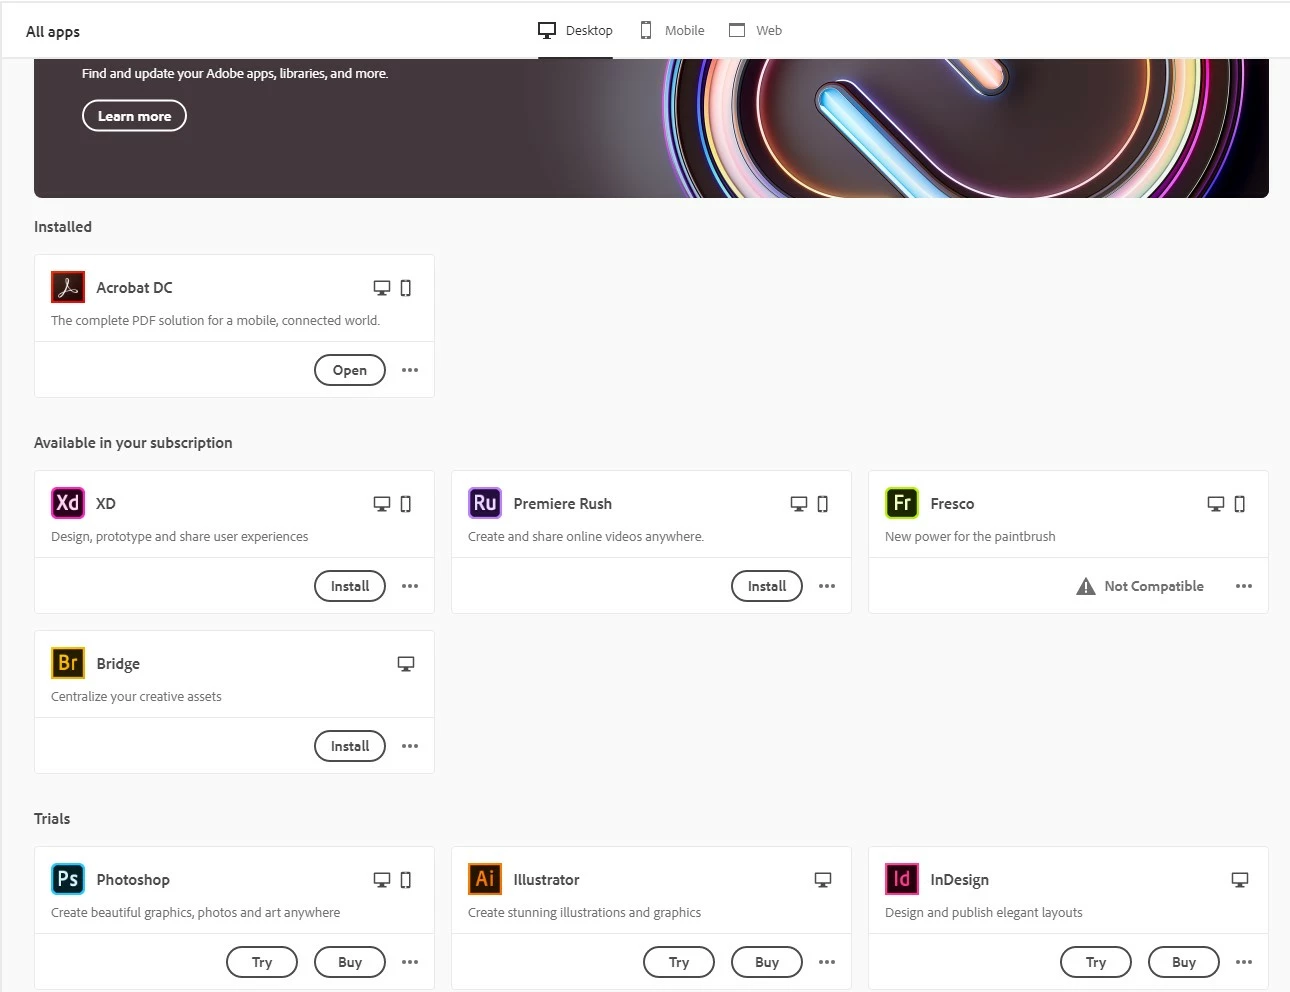Click the Learn more button
The width and height of the screenshot is (1290, 992).
tap(134, 116)
